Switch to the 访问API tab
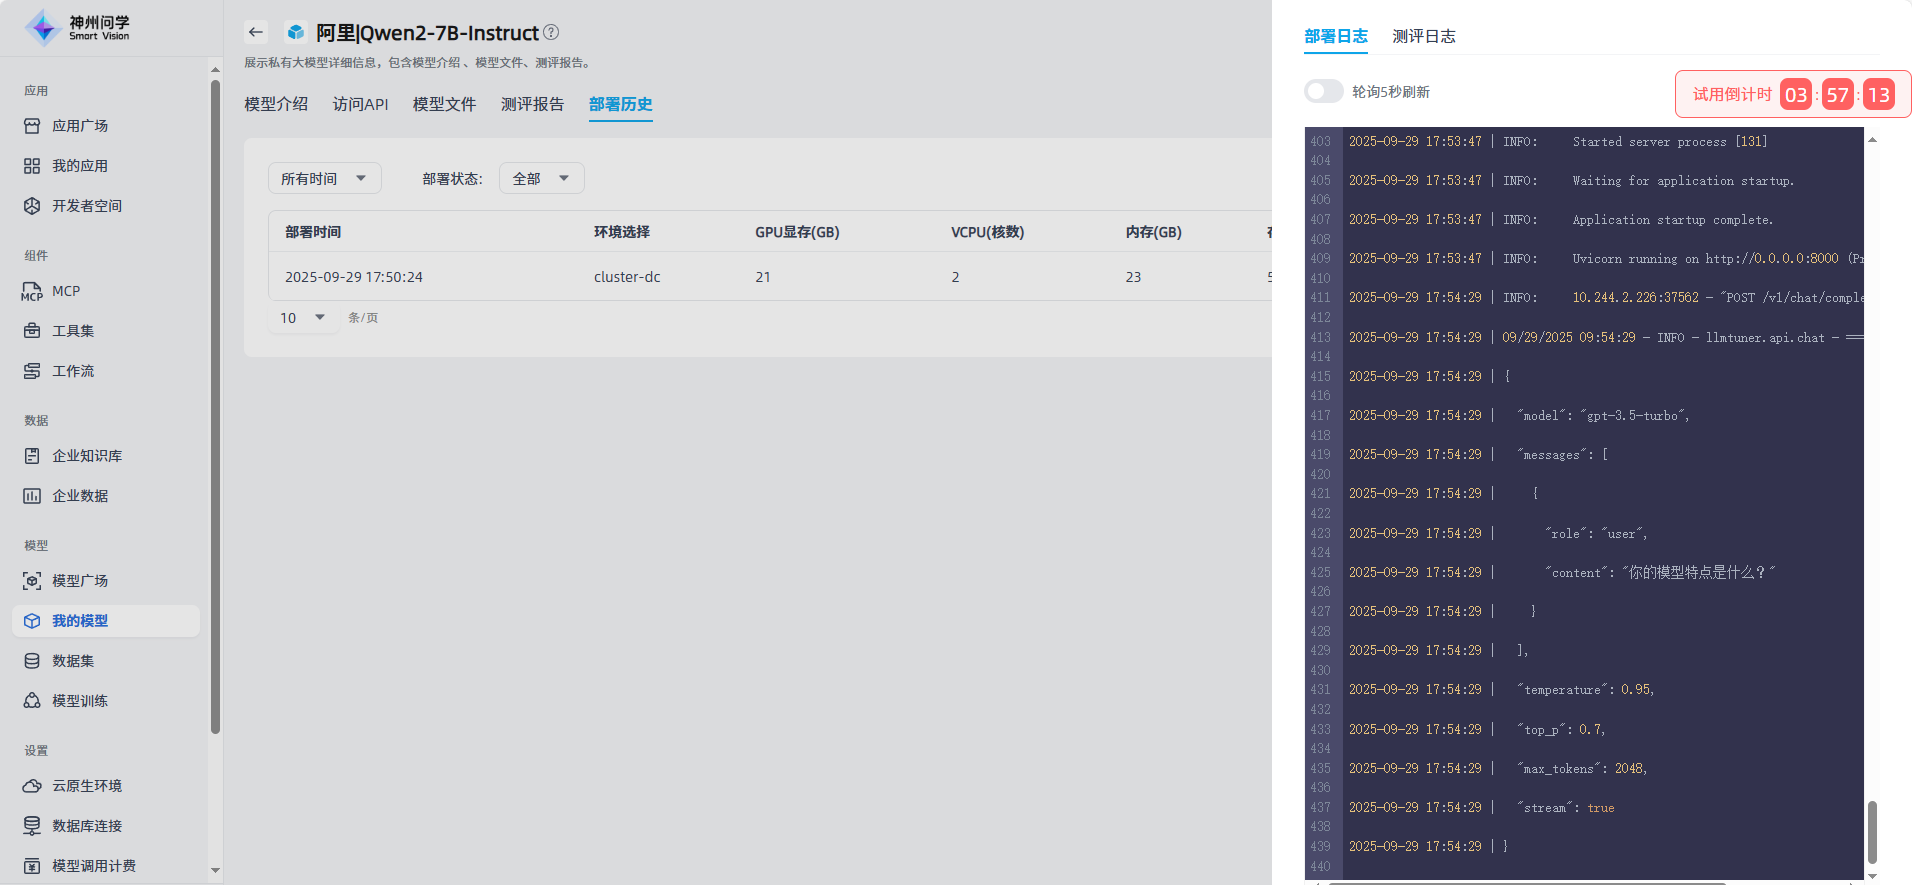Screen dimensions: 1912x885 (360, 104)
